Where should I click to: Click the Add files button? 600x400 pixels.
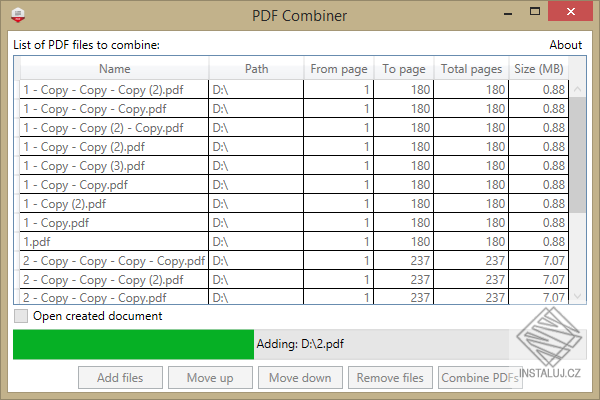point(120,378)
